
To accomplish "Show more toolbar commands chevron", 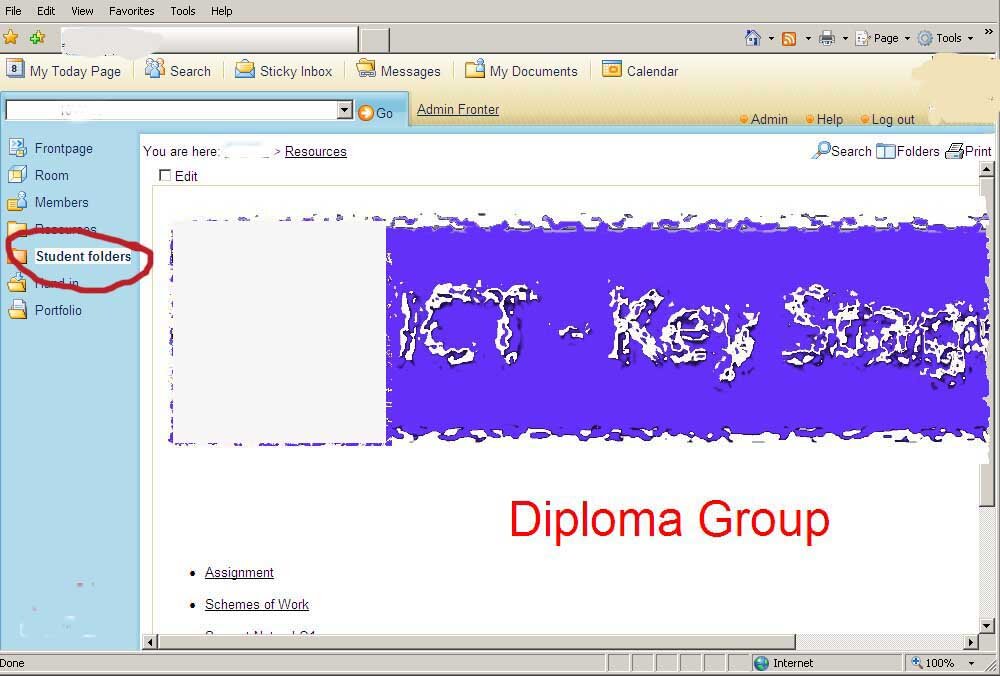I will [989, 32].
